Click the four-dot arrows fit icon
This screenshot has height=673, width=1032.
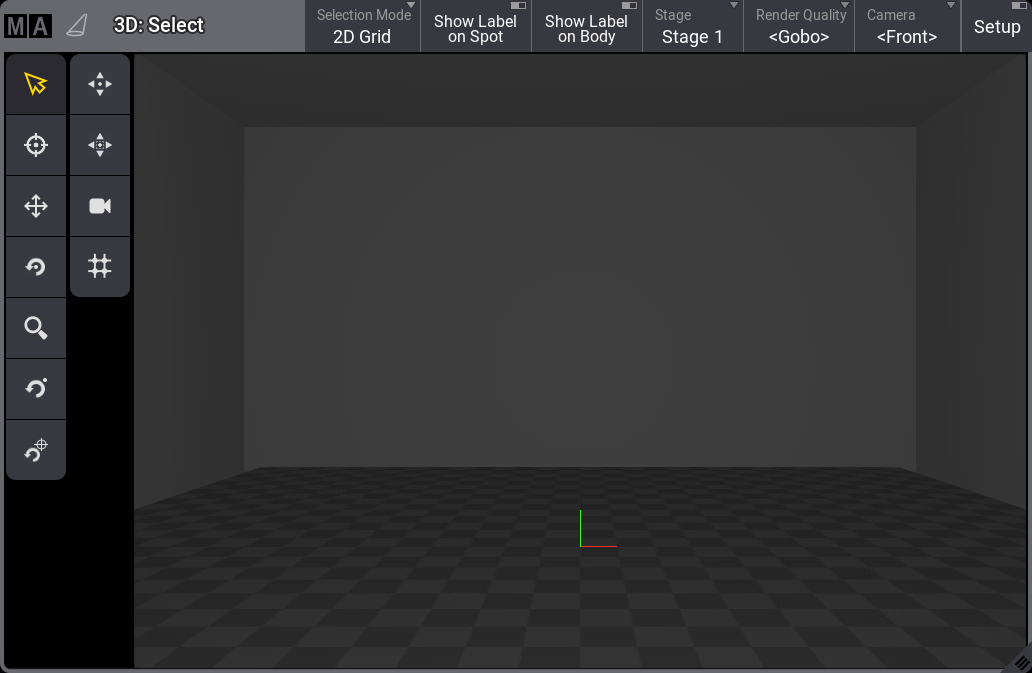pos(100,85)
